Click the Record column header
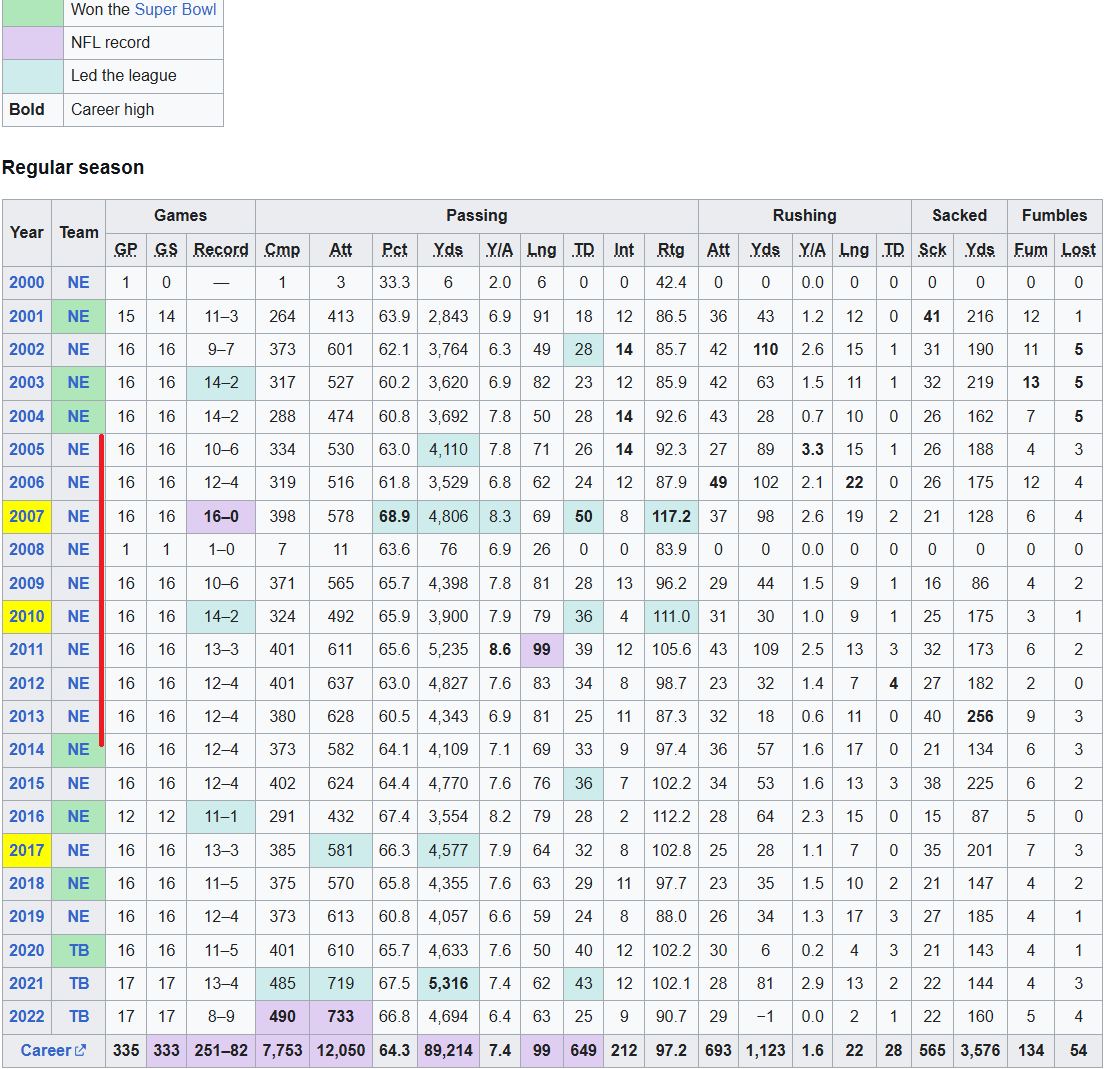 point(221,250)
